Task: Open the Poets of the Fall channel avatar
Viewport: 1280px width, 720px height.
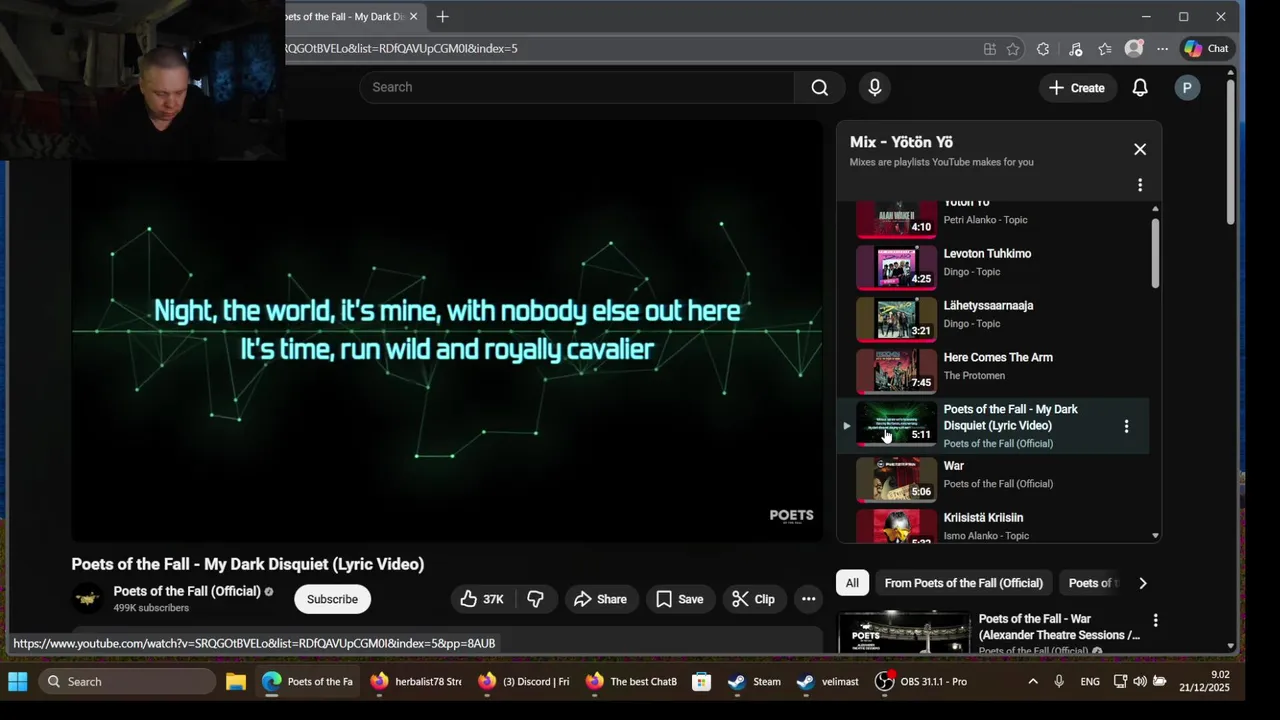Action: tap(88, 598)
